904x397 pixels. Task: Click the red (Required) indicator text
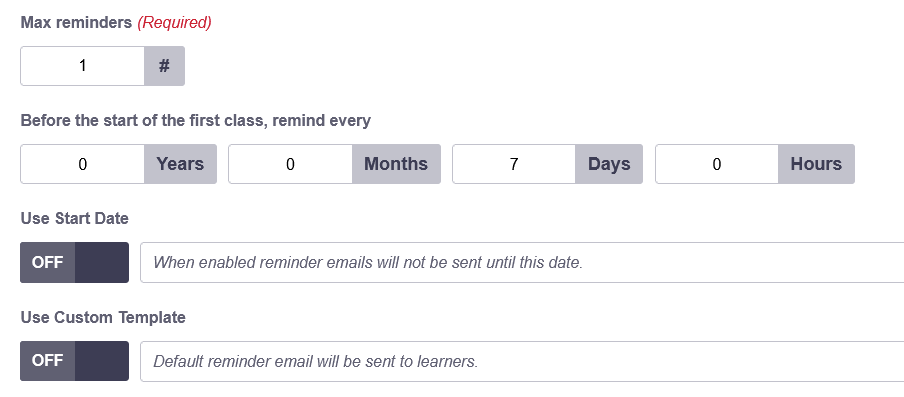[x=174, y=23]
